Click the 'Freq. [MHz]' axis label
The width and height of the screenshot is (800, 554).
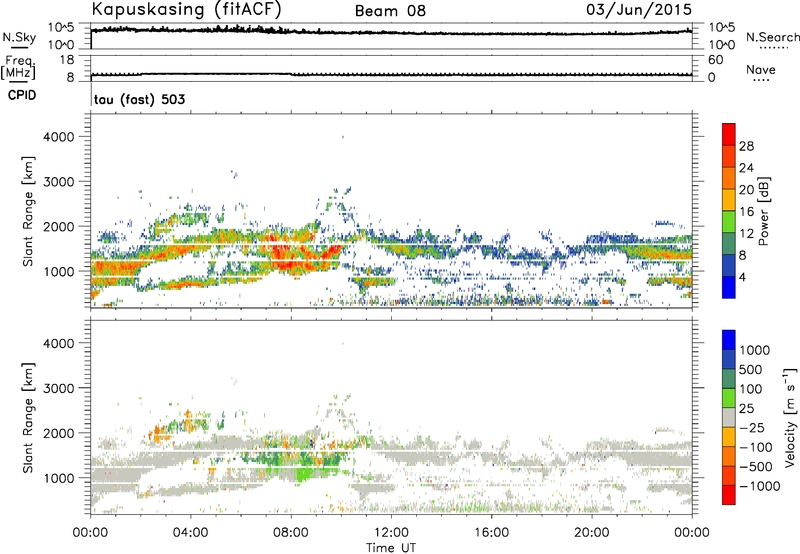18,67
